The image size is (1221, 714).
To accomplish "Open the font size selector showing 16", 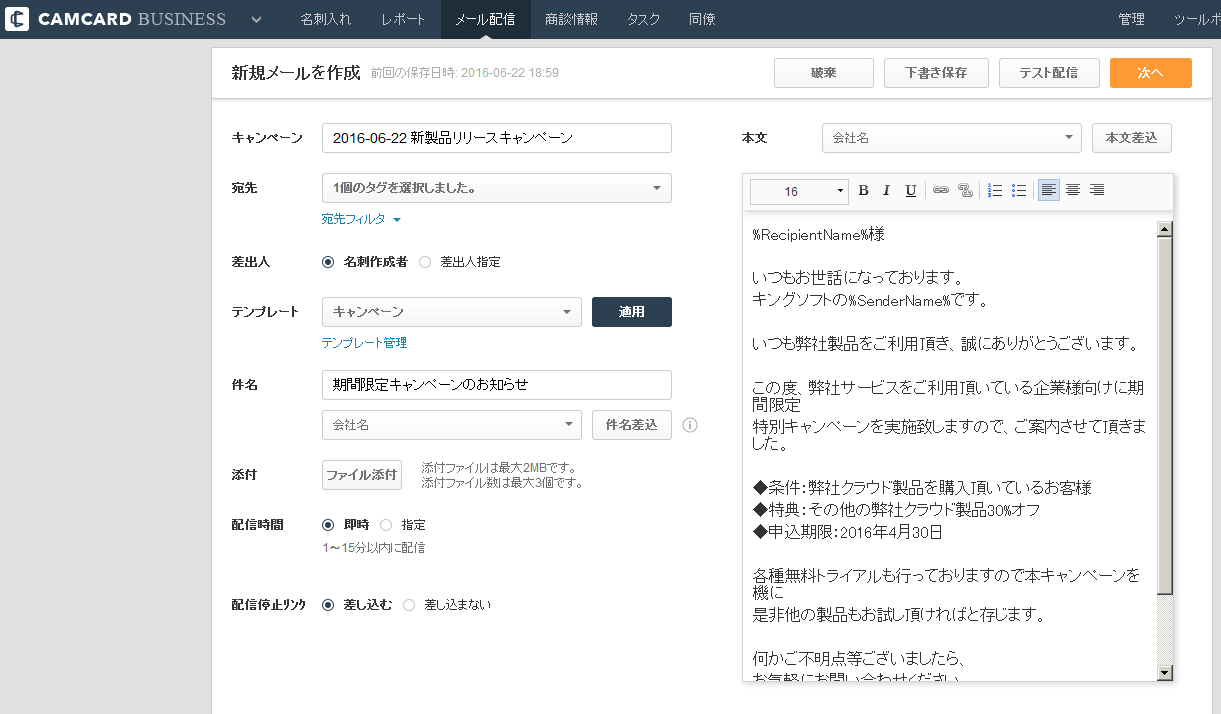I will 798,190.
